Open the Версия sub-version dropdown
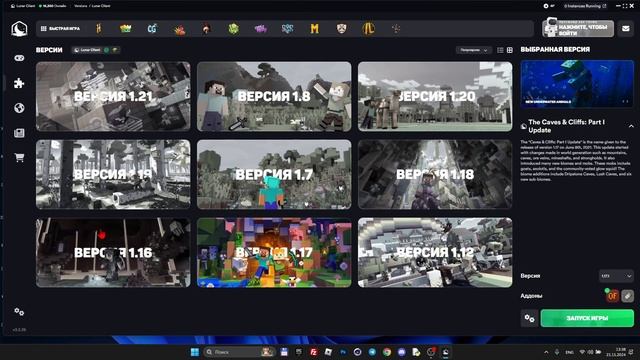This screenshot has height=360, width=640. tap(616, 276)
